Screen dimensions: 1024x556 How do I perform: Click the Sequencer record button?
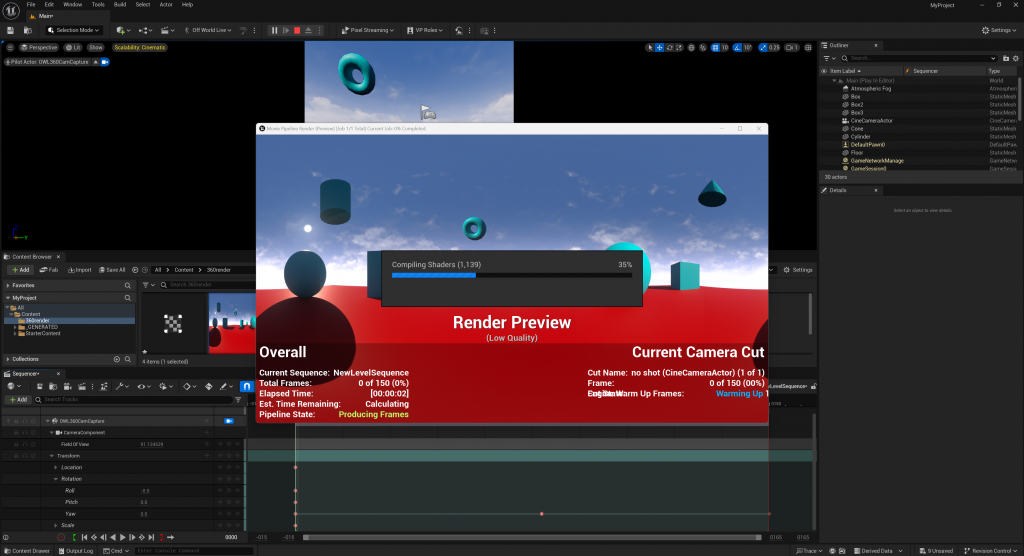[61, 538]
